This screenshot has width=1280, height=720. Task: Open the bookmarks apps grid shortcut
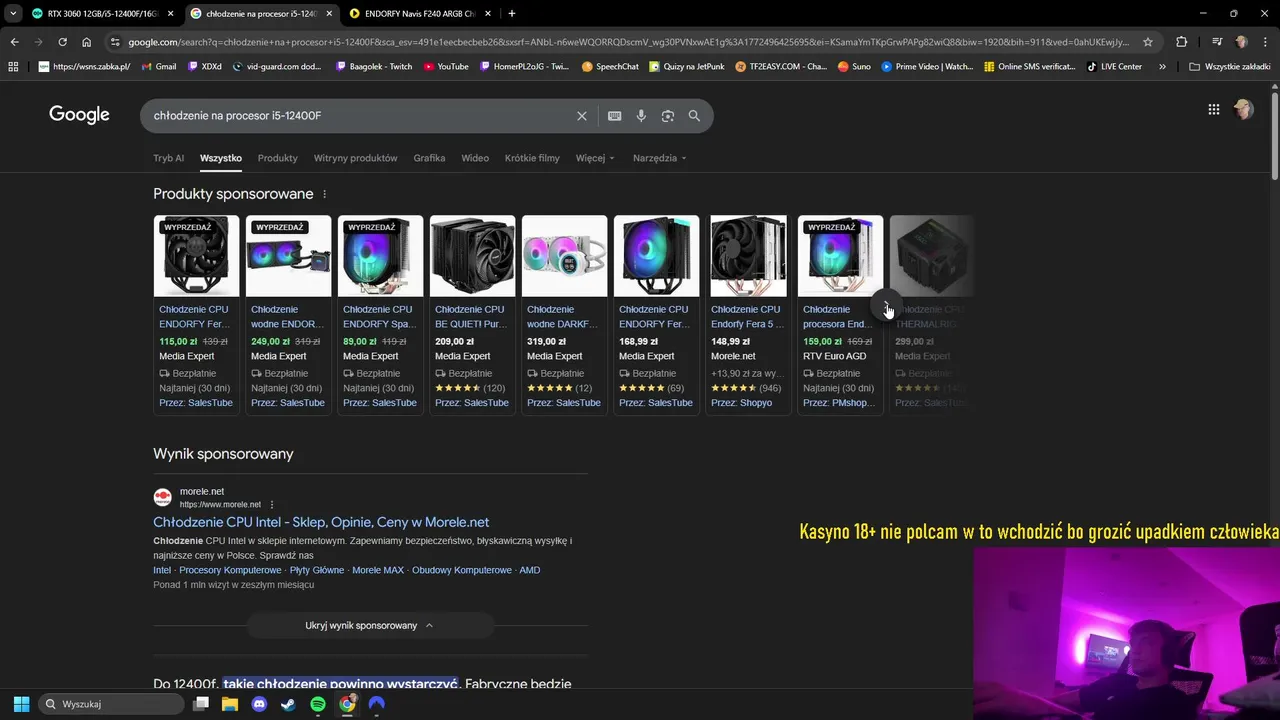pyautogui.click(x=13, y=66)
